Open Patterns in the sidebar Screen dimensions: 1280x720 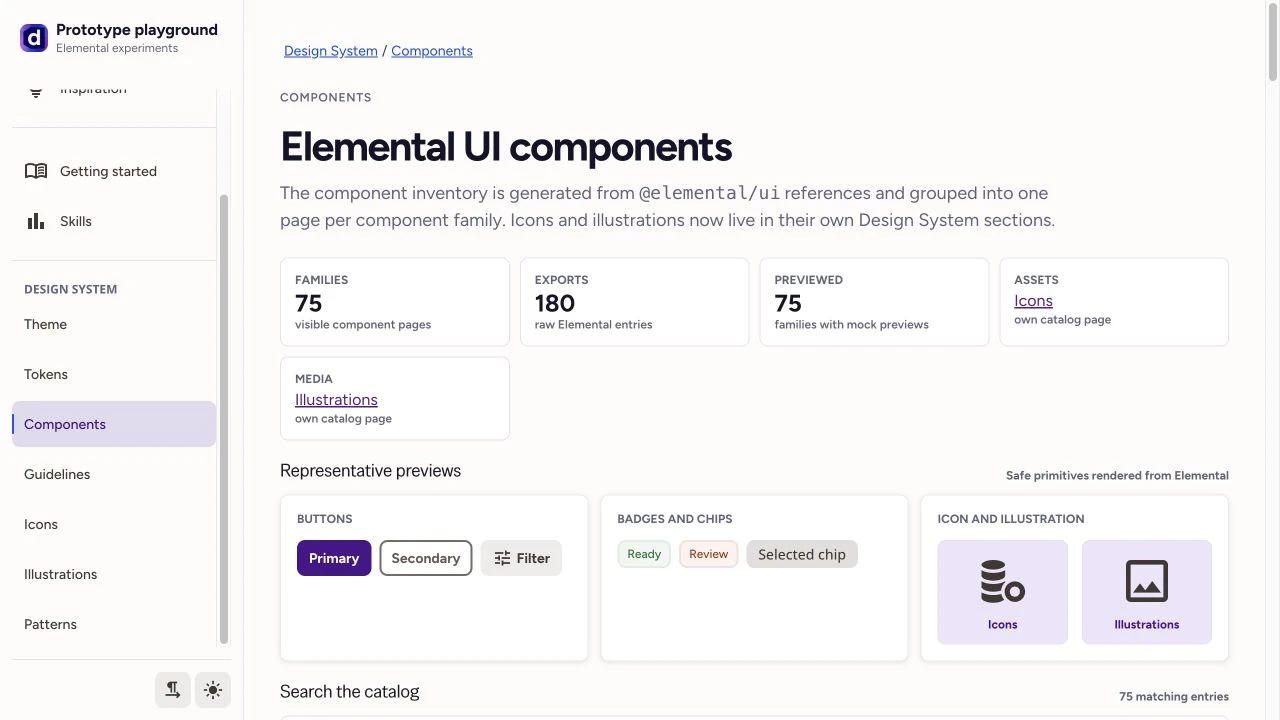click(114, 624)
